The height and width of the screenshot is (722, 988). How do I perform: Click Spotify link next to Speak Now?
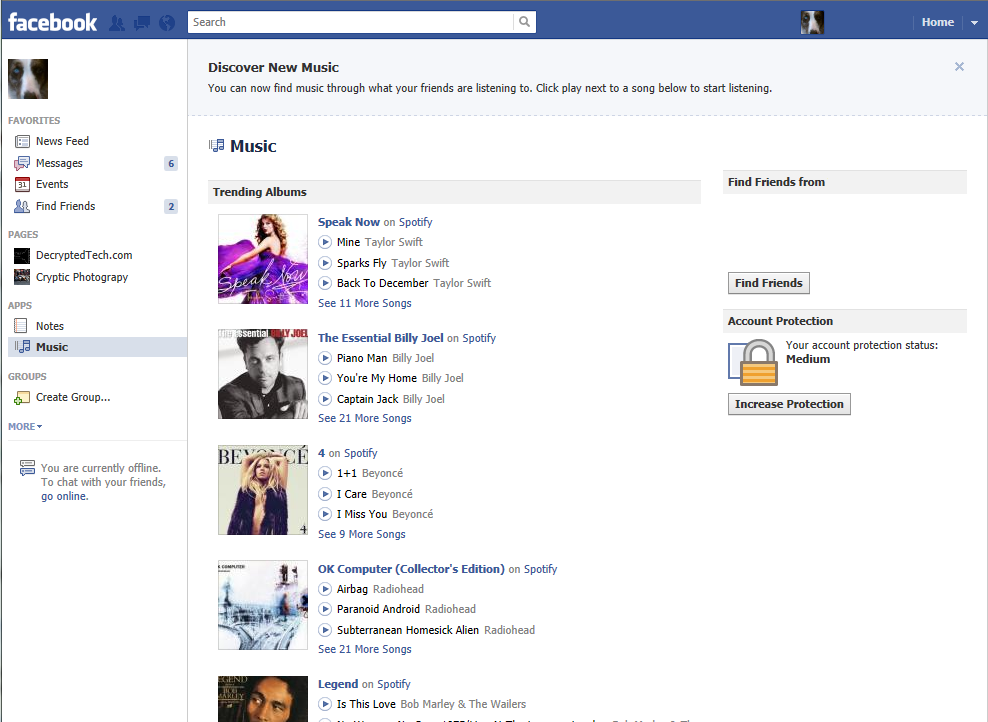[415, 222]
